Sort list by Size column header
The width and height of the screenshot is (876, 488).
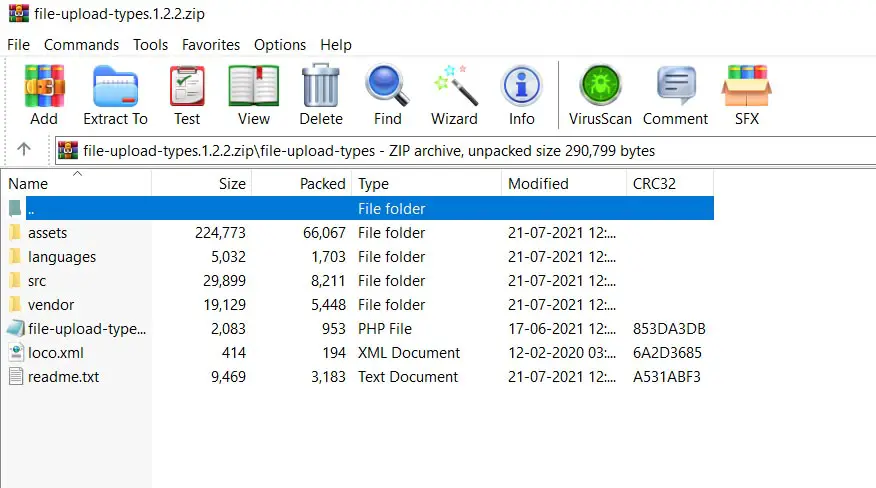[202, 183]
